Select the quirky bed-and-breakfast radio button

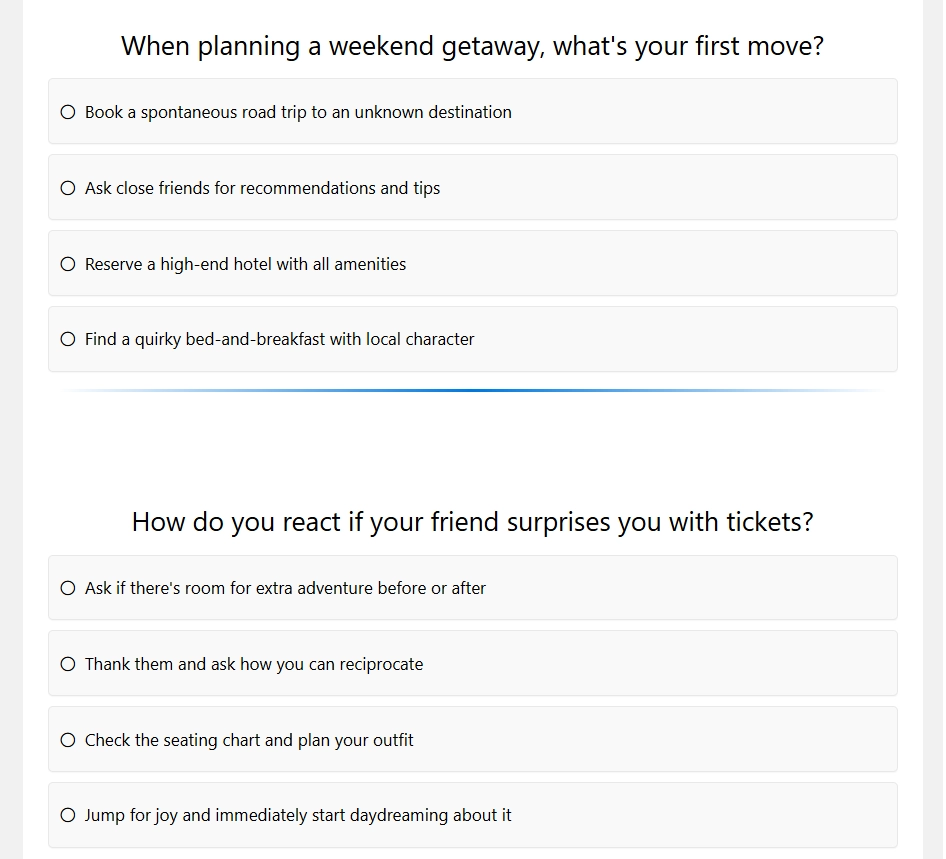click(68, 339)
